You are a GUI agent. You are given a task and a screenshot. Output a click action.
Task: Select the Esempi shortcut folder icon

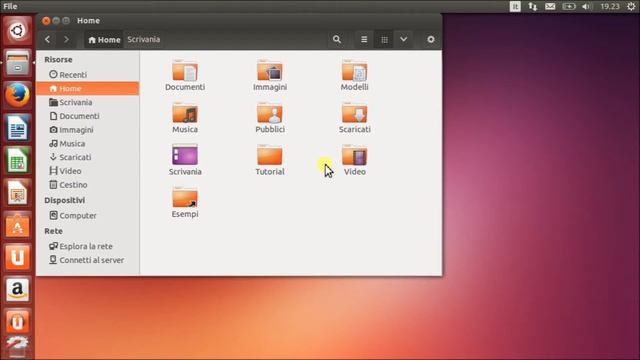coord(185,198)
